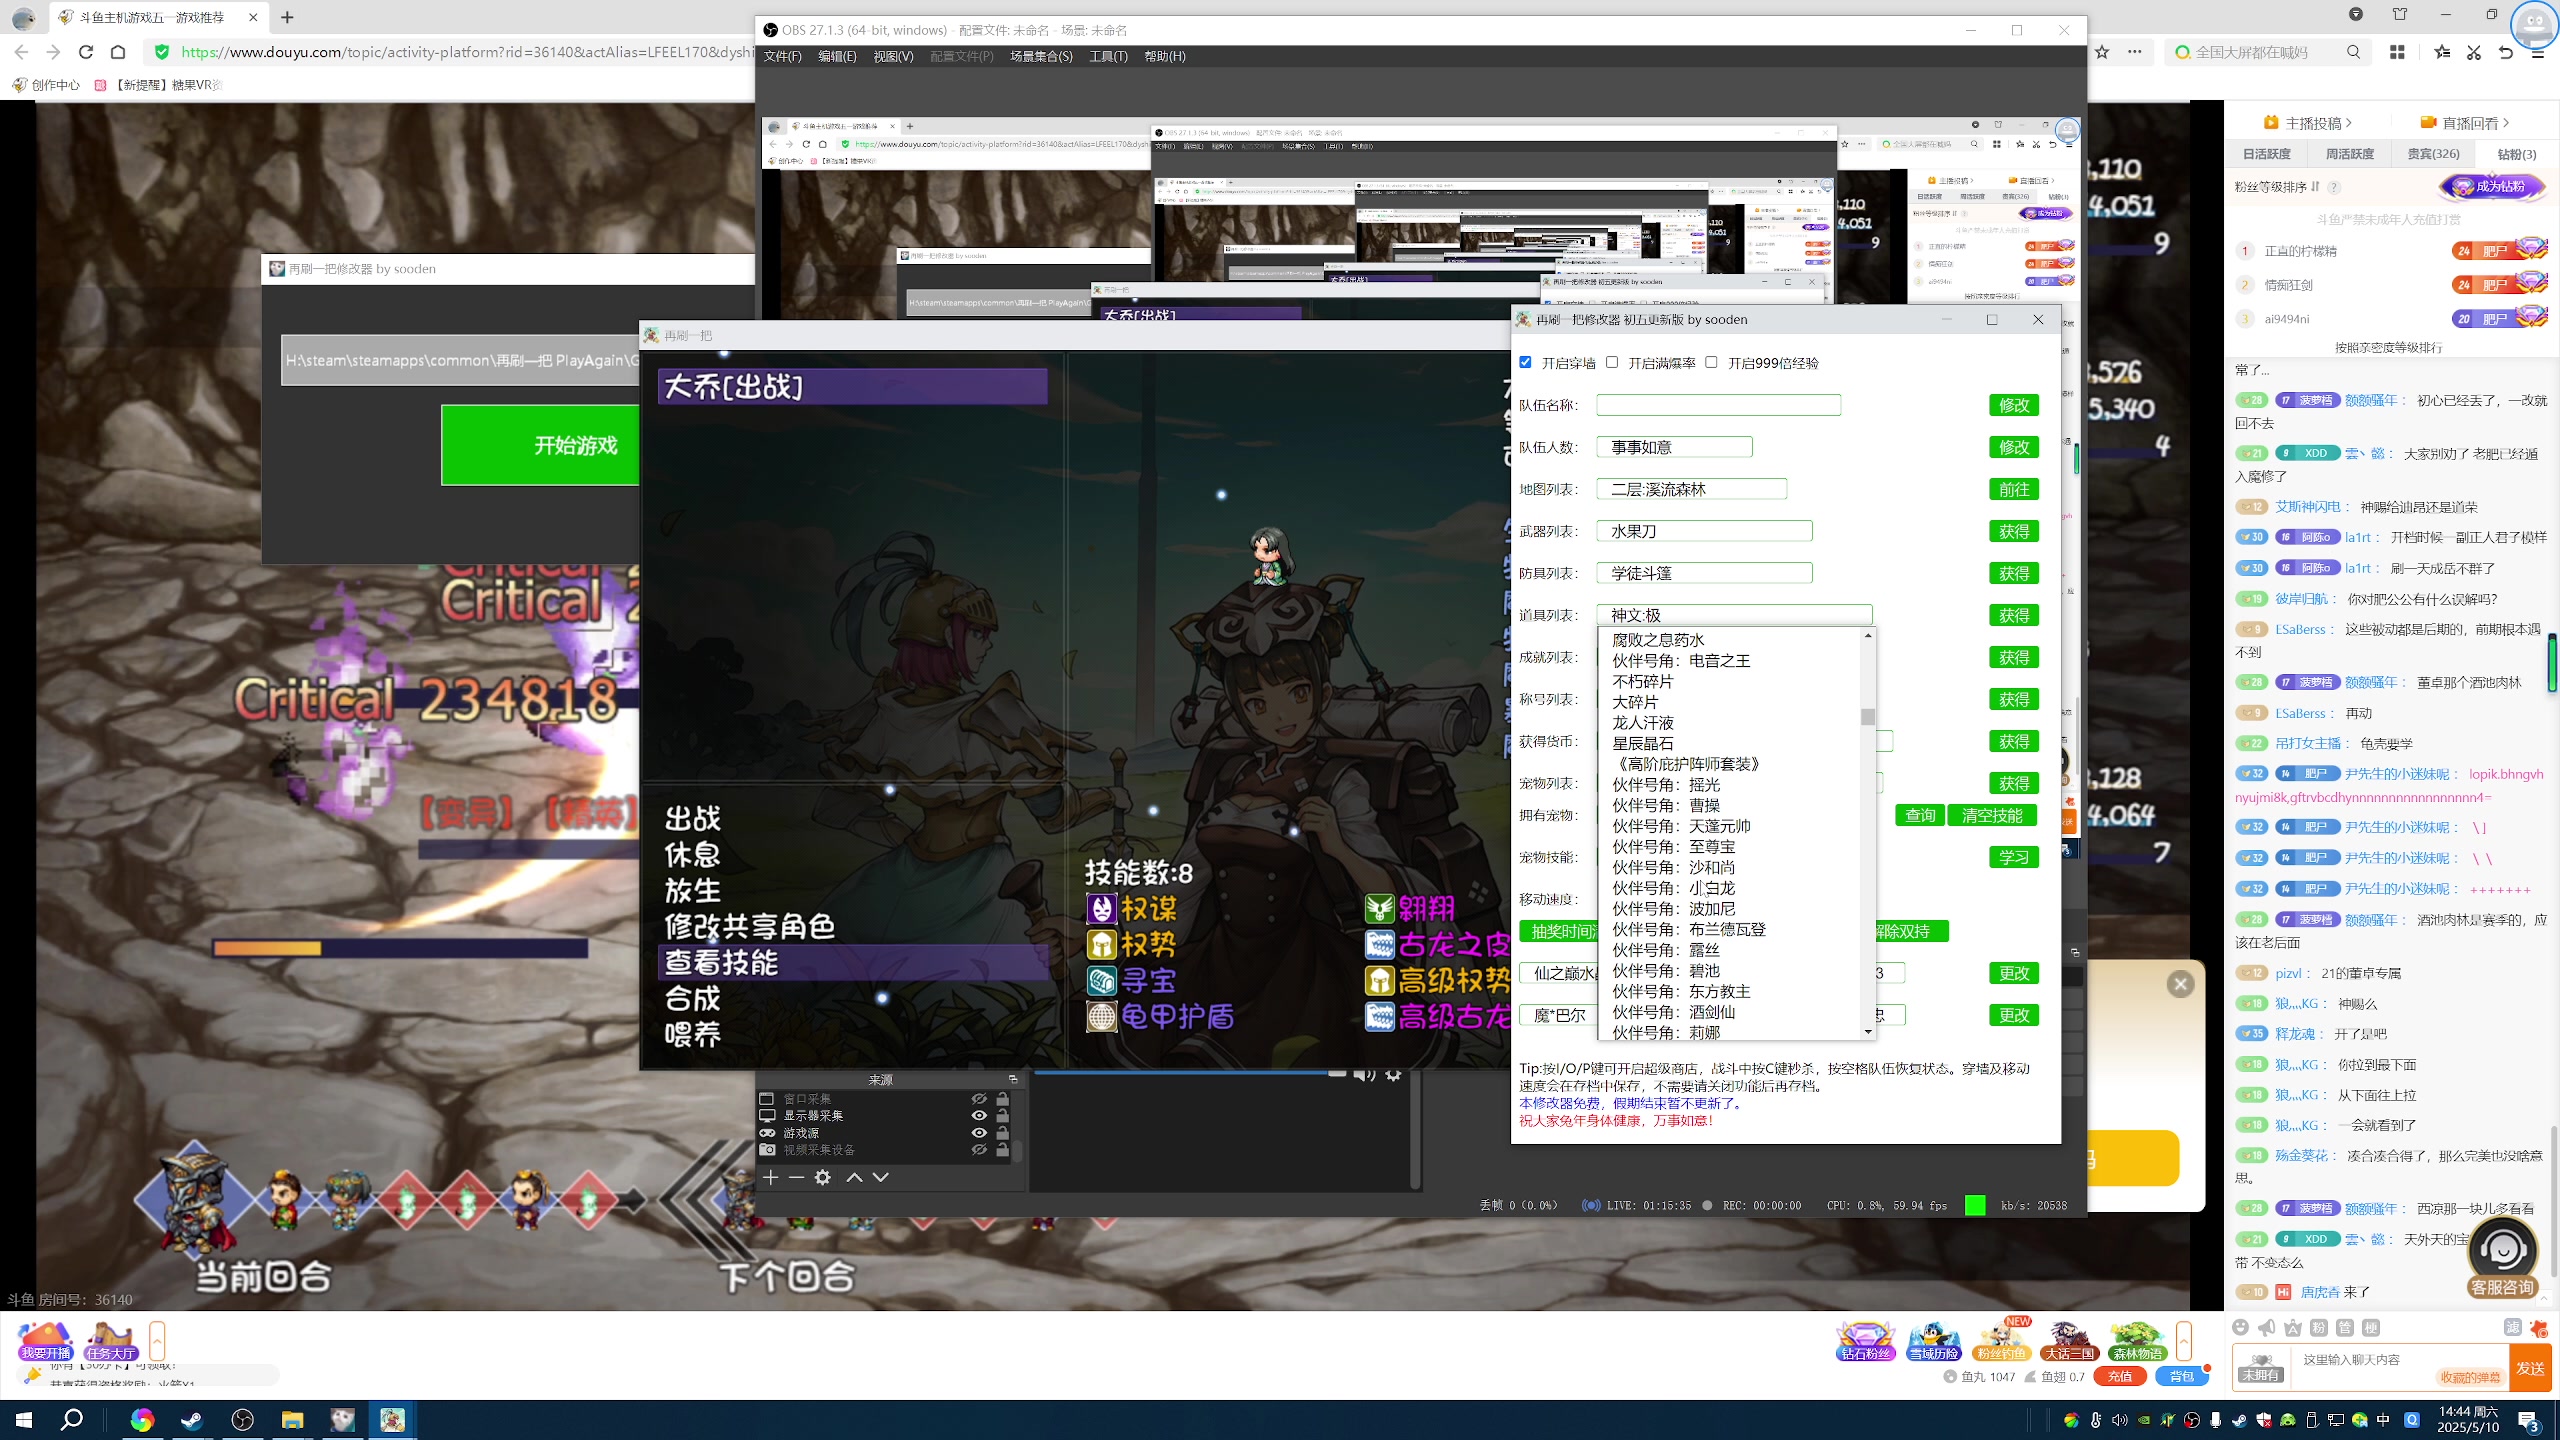Image resolution: width=2560 pixels, height=1440 pixels.
Task: Click the browser apps grid icon
Action: (2397, 52)
